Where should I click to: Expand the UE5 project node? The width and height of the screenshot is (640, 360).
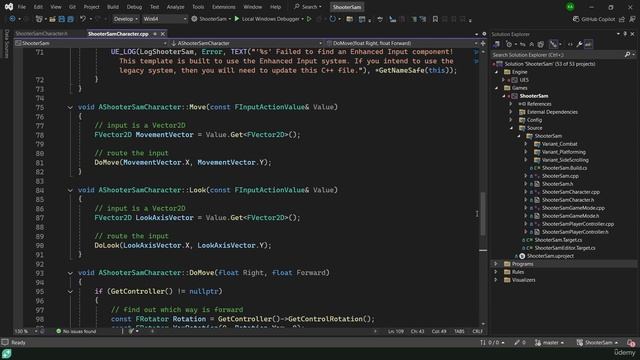click(504, 80)
